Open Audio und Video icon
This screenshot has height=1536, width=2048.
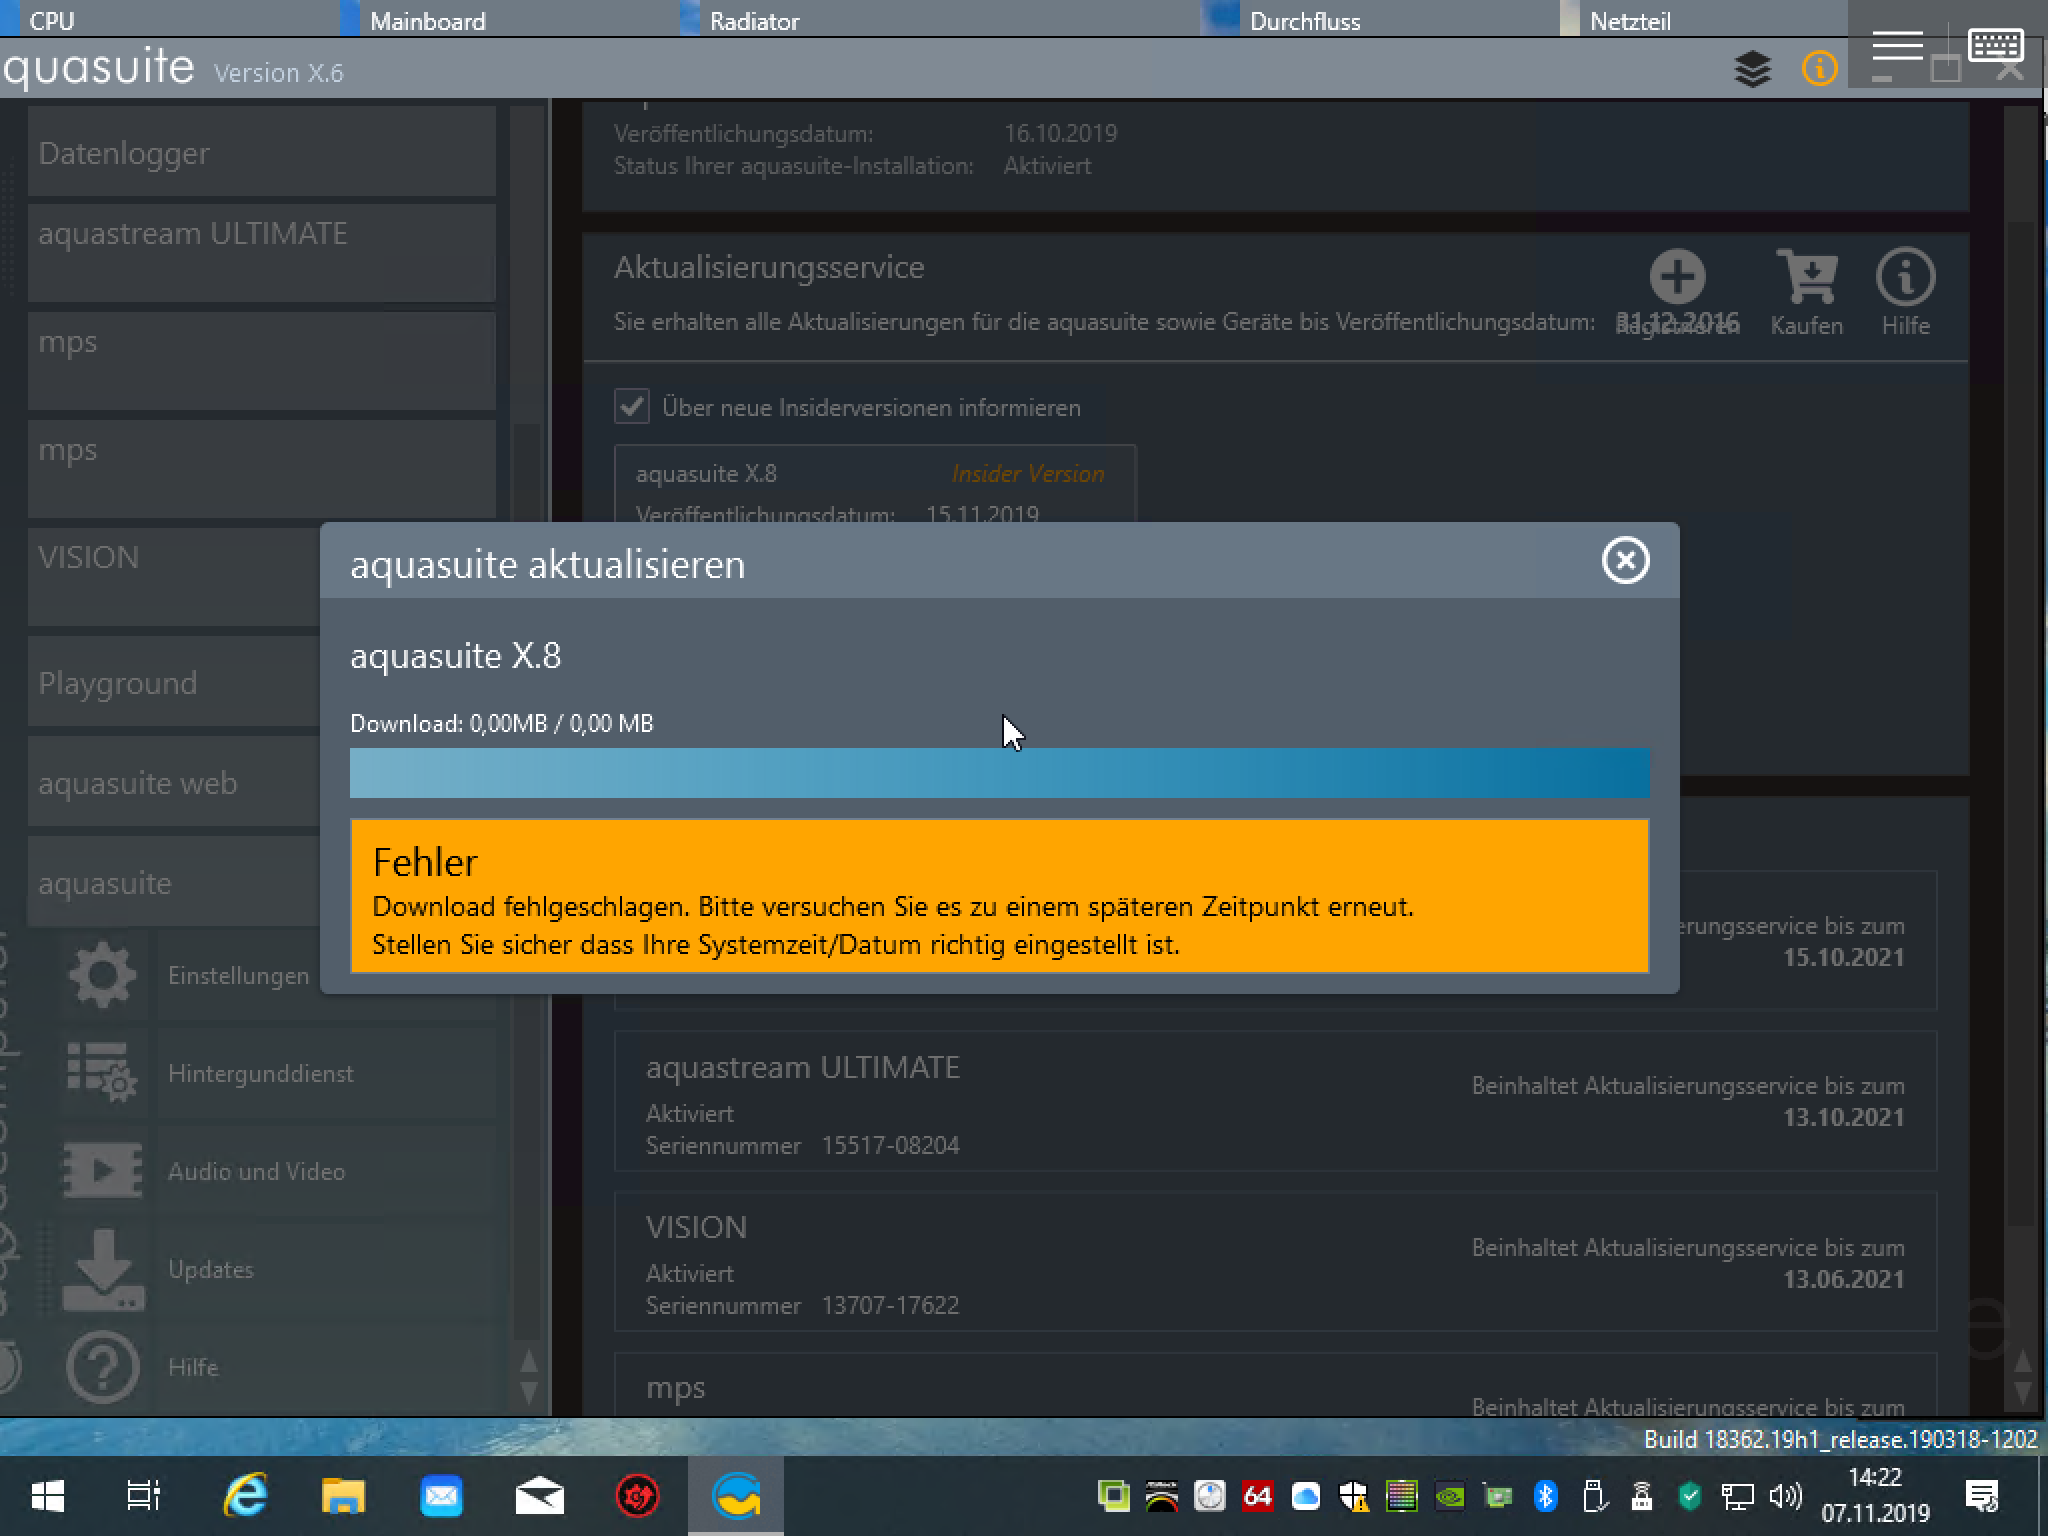tap(103, 1171)
